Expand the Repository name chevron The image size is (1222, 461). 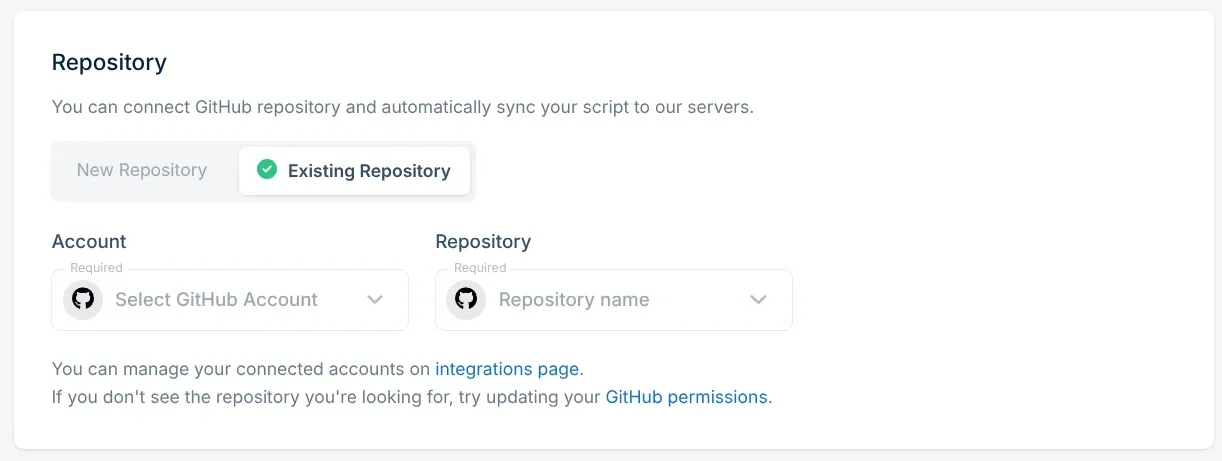[x=759, y=299]
